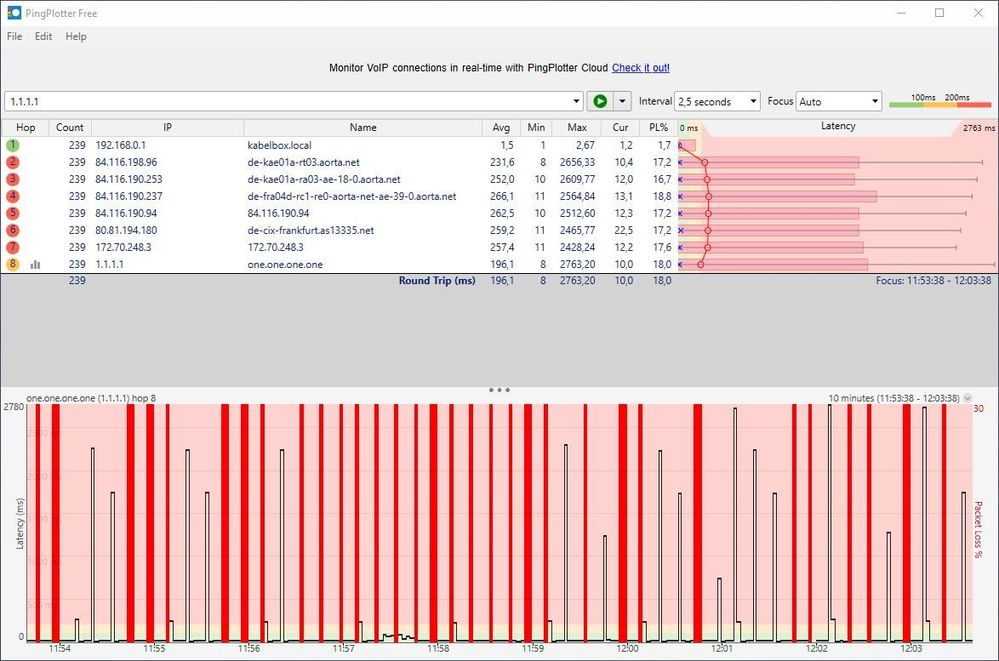Click the orange hop 8 circle icon
Viewport: 999px width, 661px height.
(x=13, y=264)
